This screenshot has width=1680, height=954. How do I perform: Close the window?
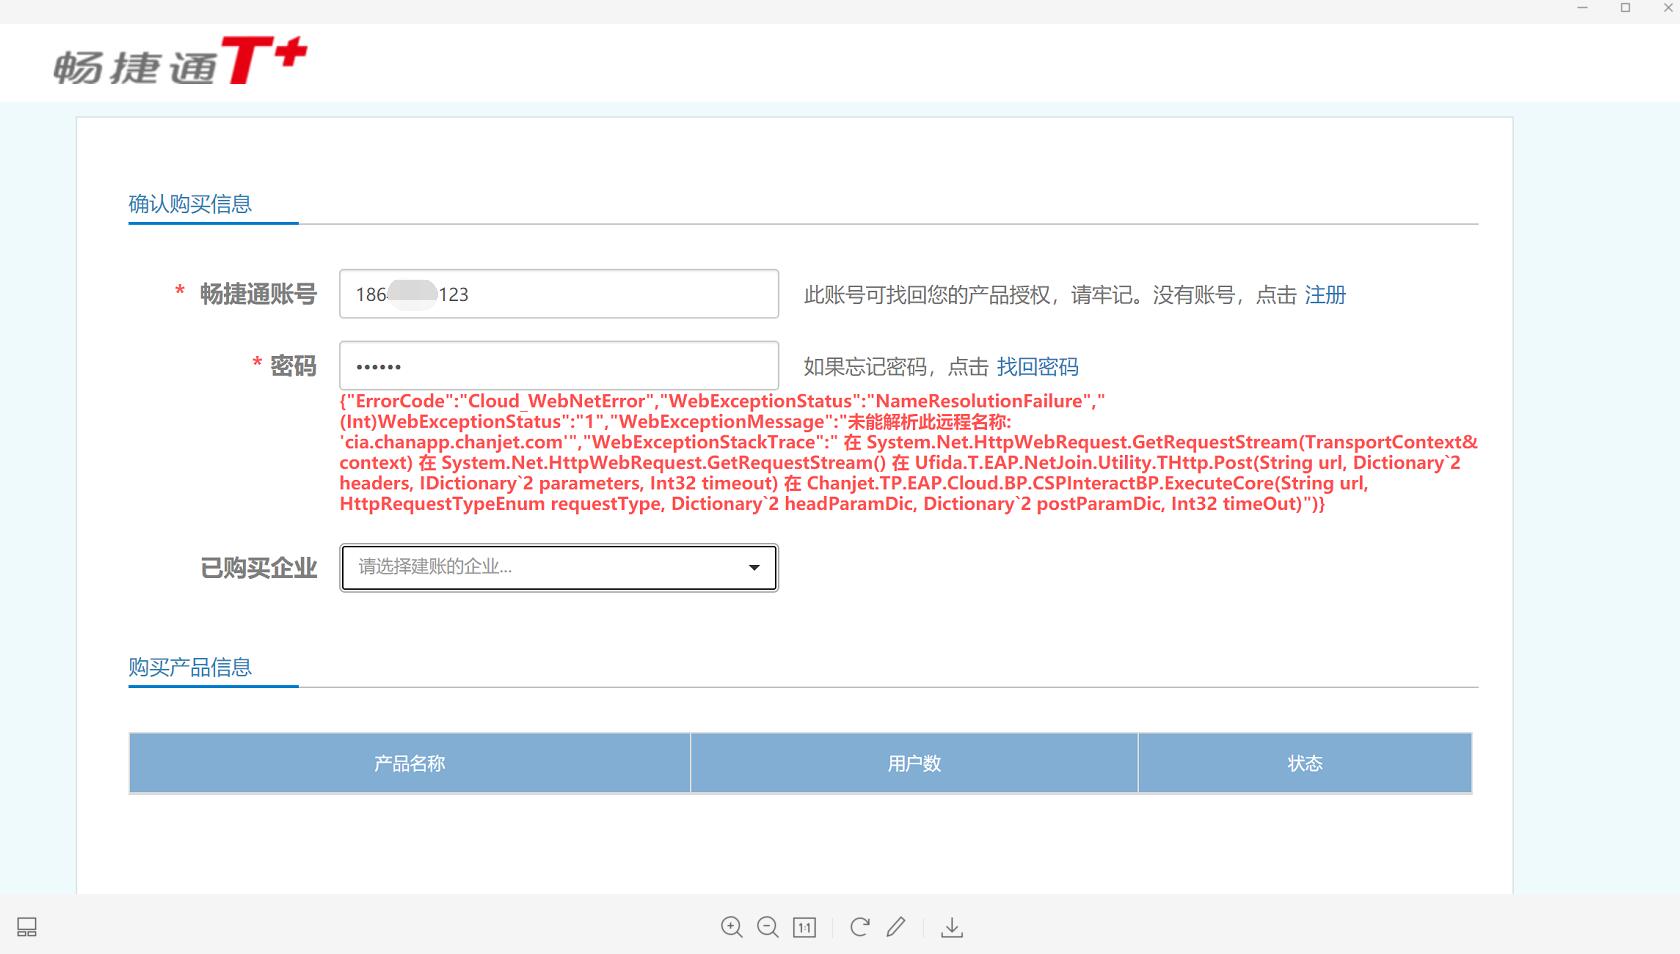coord(1668,8)
